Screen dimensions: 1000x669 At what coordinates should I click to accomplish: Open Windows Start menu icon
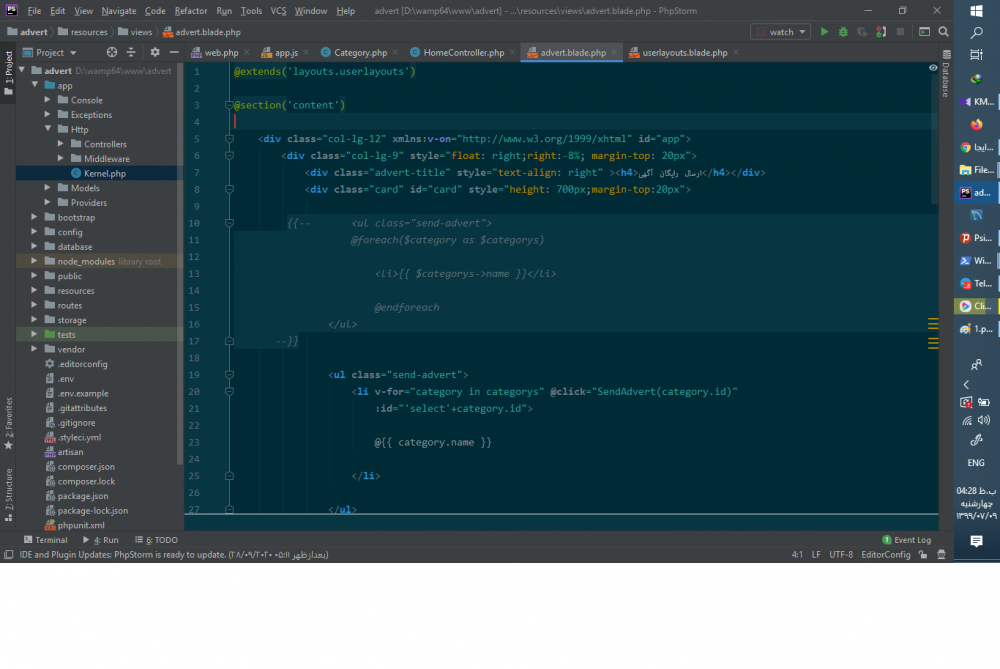click(976, 10)
